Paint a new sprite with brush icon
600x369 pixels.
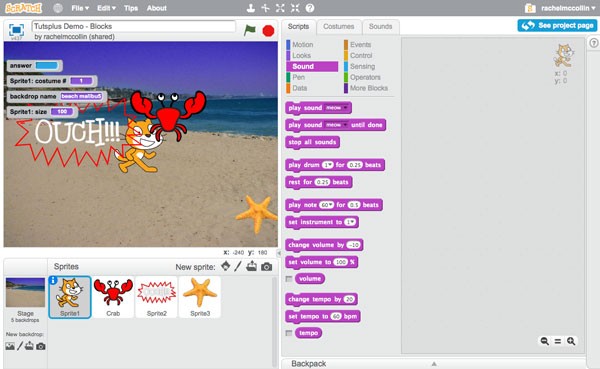click(x=238, y=266)
